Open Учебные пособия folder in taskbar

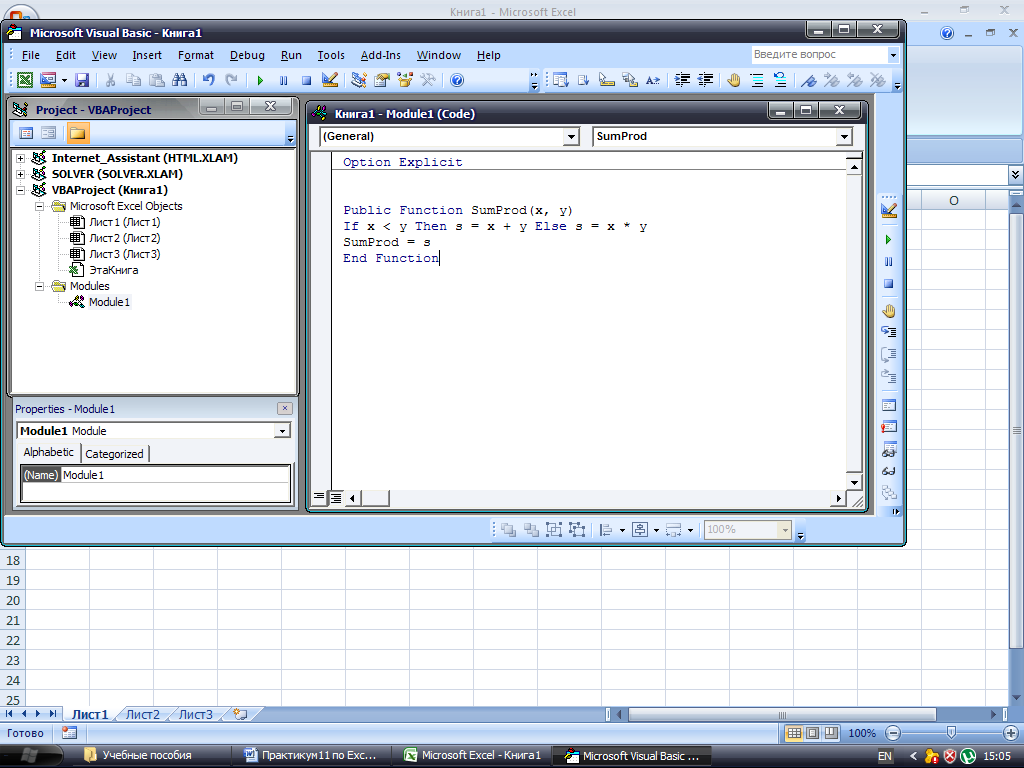click(x=146, y=756)
